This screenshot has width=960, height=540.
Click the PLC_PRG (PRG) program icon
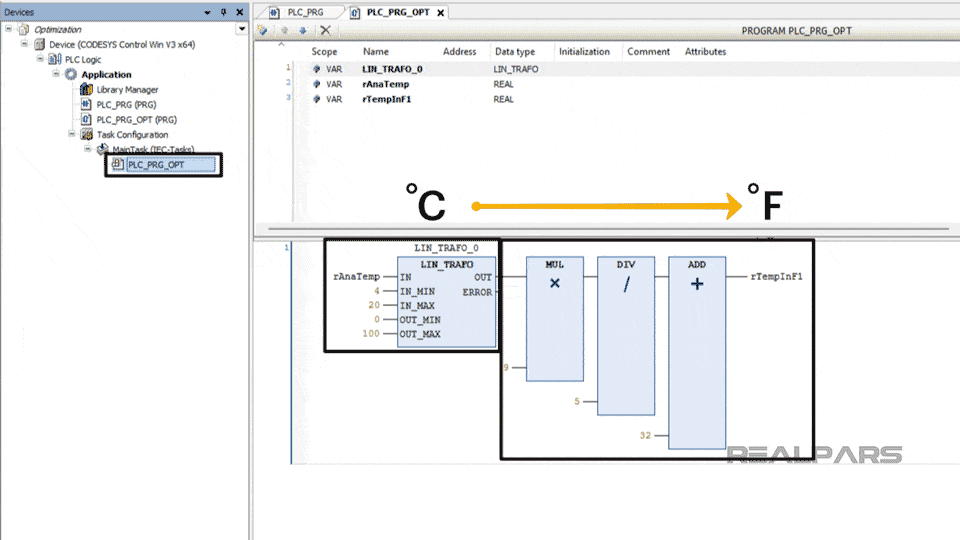[x=86, y=105]
